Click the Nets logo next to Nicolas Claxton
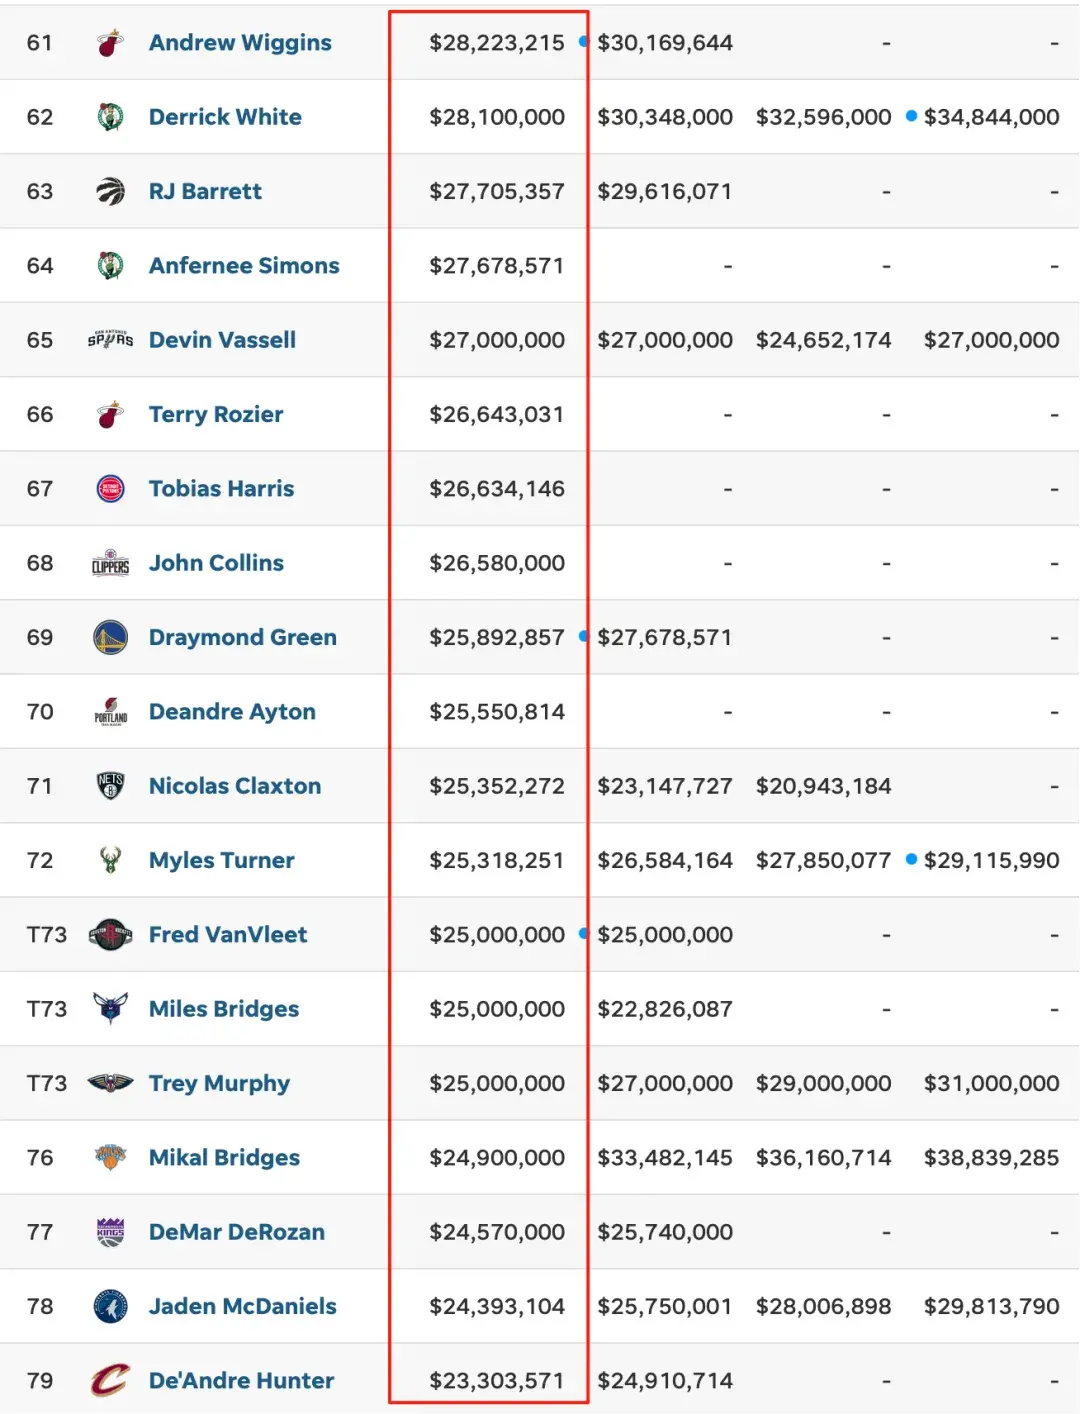1080x1414 pixels. (x=110, y=786)
